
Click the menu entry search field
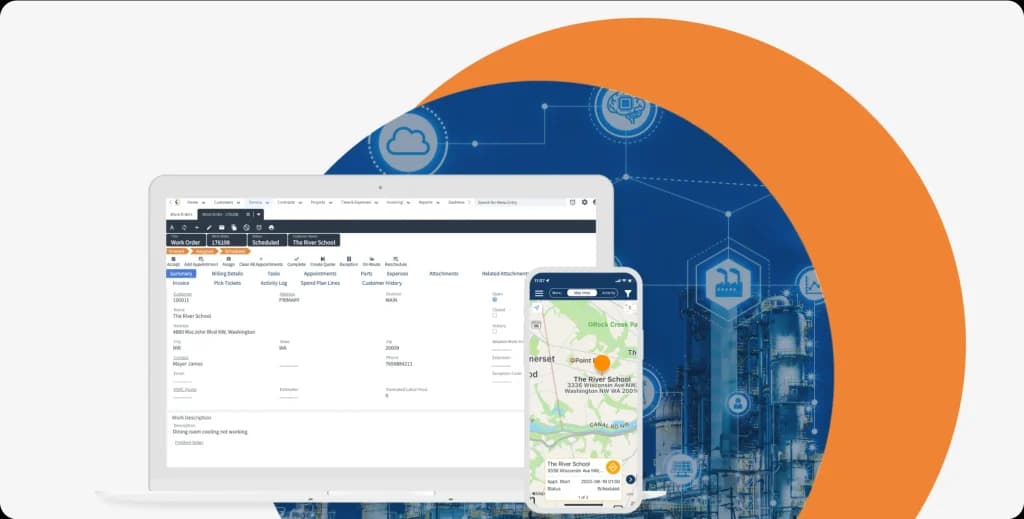point(519,202)
